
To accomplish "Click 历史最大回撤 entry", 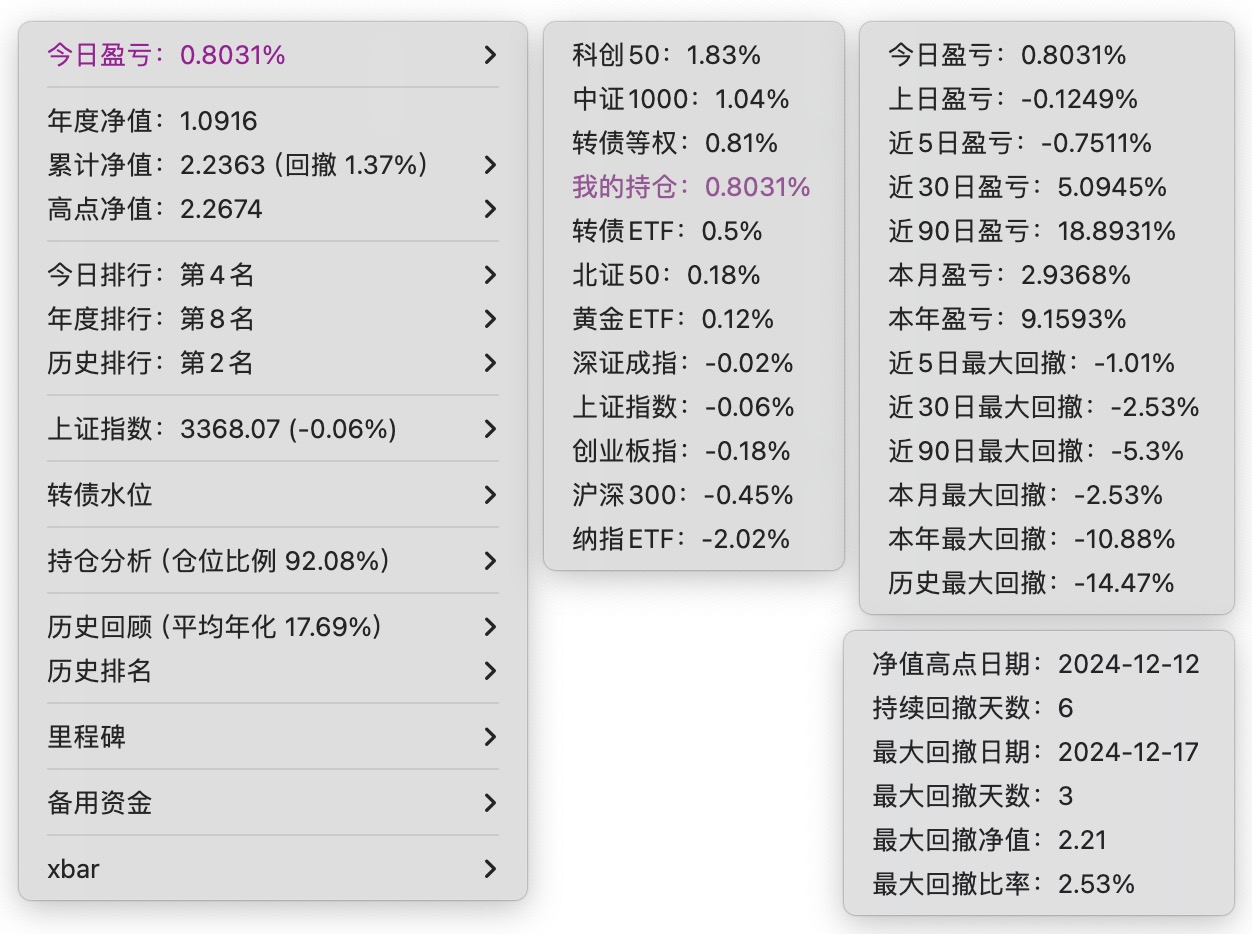I will tap(1030, 583).
